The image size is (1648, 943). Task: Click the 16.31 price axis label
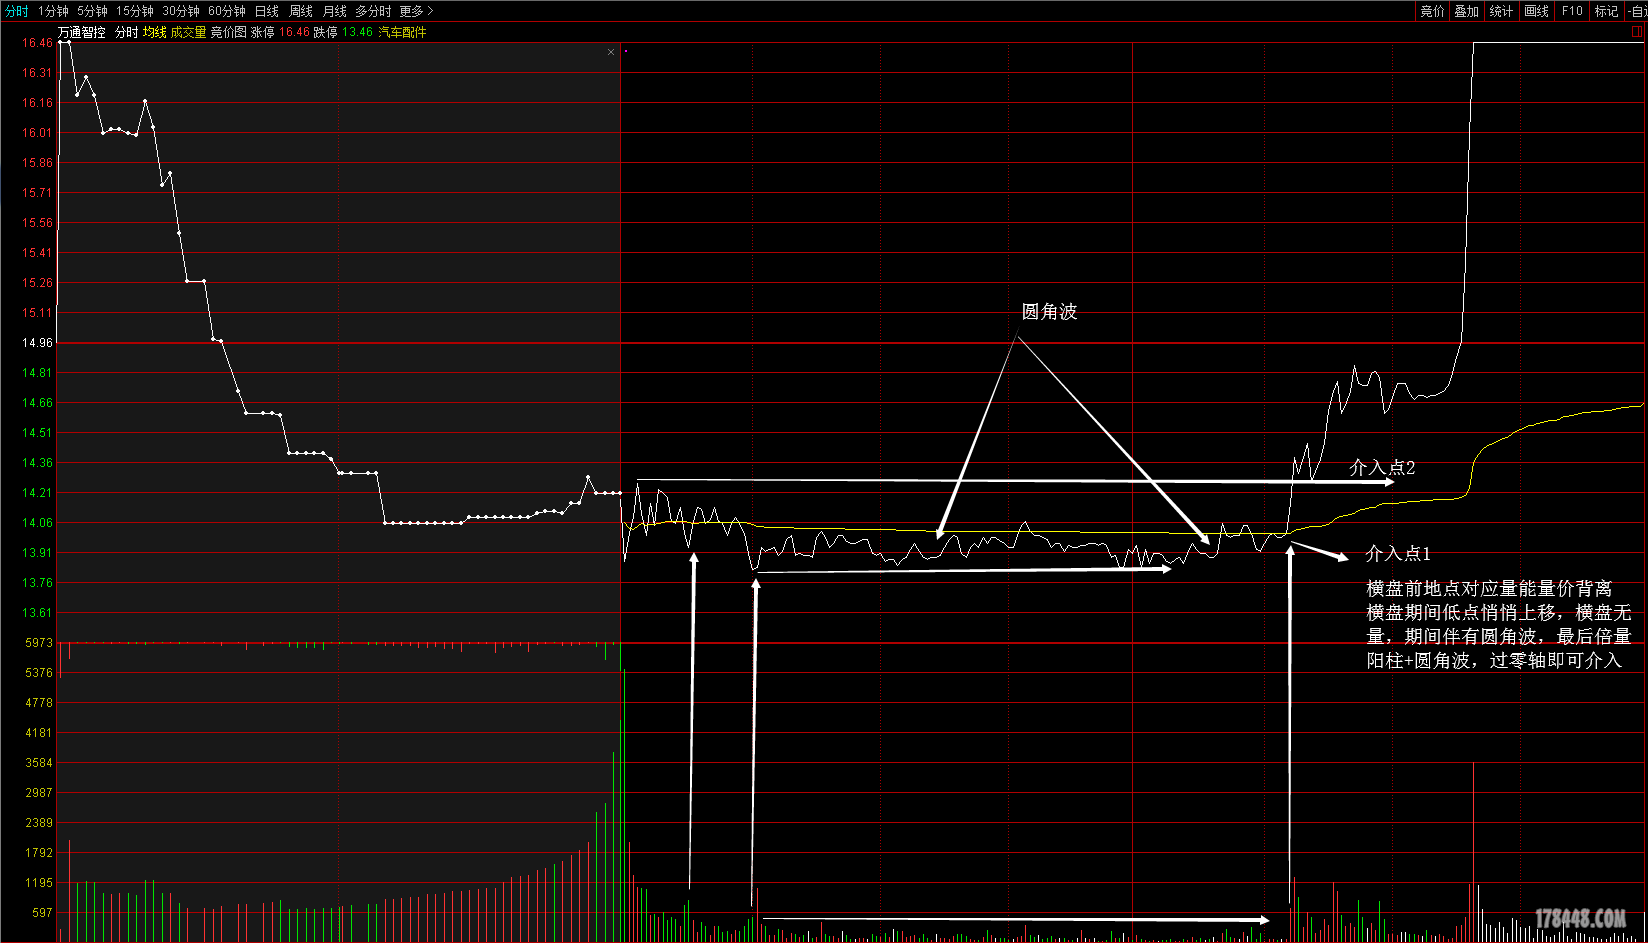pos(37,73)
